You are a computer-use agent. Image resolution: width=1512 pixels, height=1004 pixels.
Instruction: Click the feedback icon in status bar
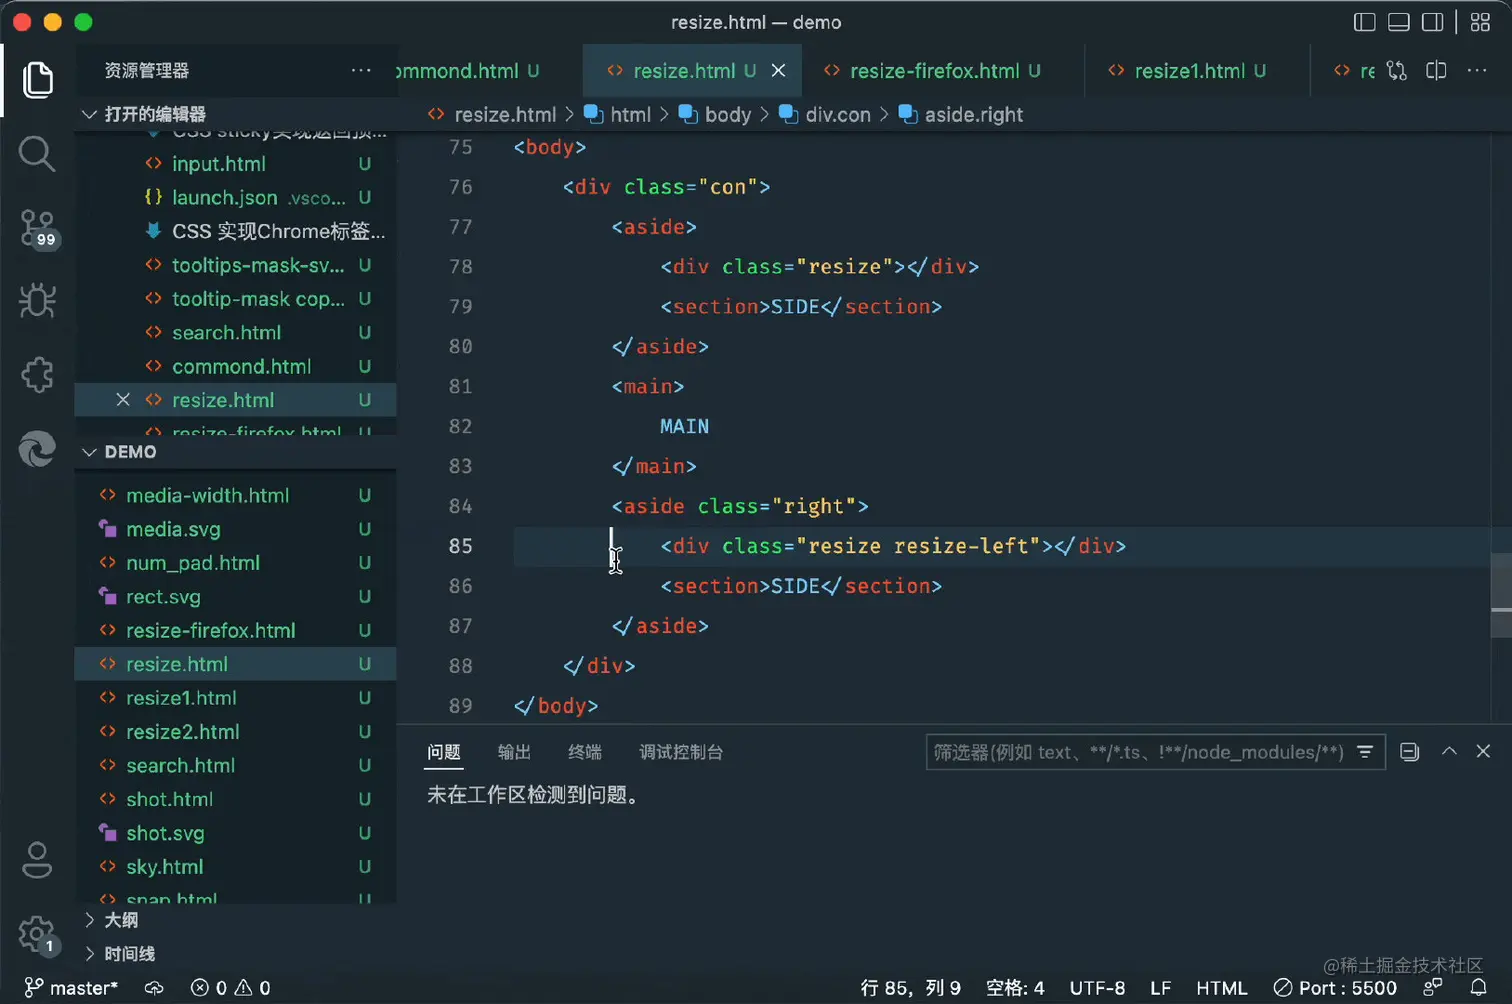pyautogui.click(x=1433, y=988)
